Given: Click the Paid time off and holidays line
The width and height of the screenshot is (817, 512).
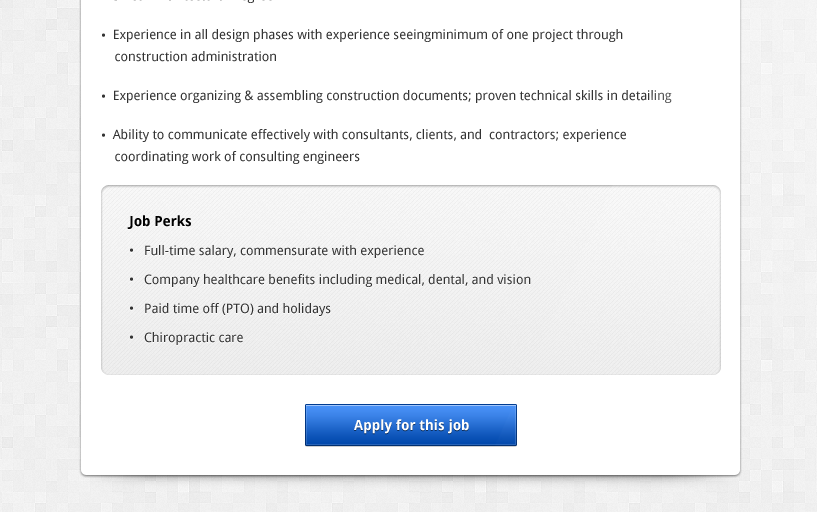Looking at the screenshot, I should [x=237, y=309].
